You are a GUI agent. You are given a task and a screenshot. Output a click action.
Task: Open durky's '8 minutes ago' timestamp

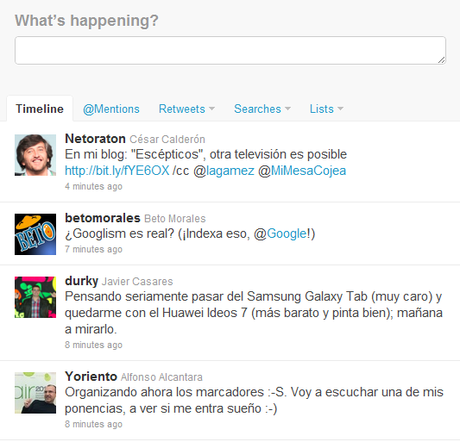94,345
